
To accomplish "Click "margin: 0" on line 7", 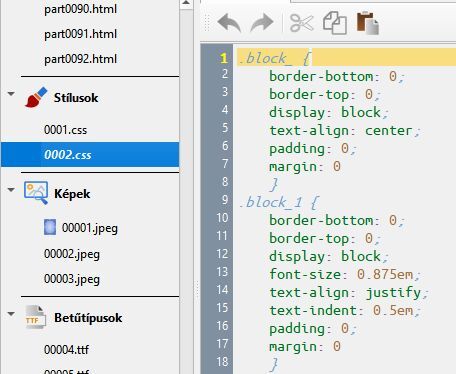I will (x=305, y=166).
